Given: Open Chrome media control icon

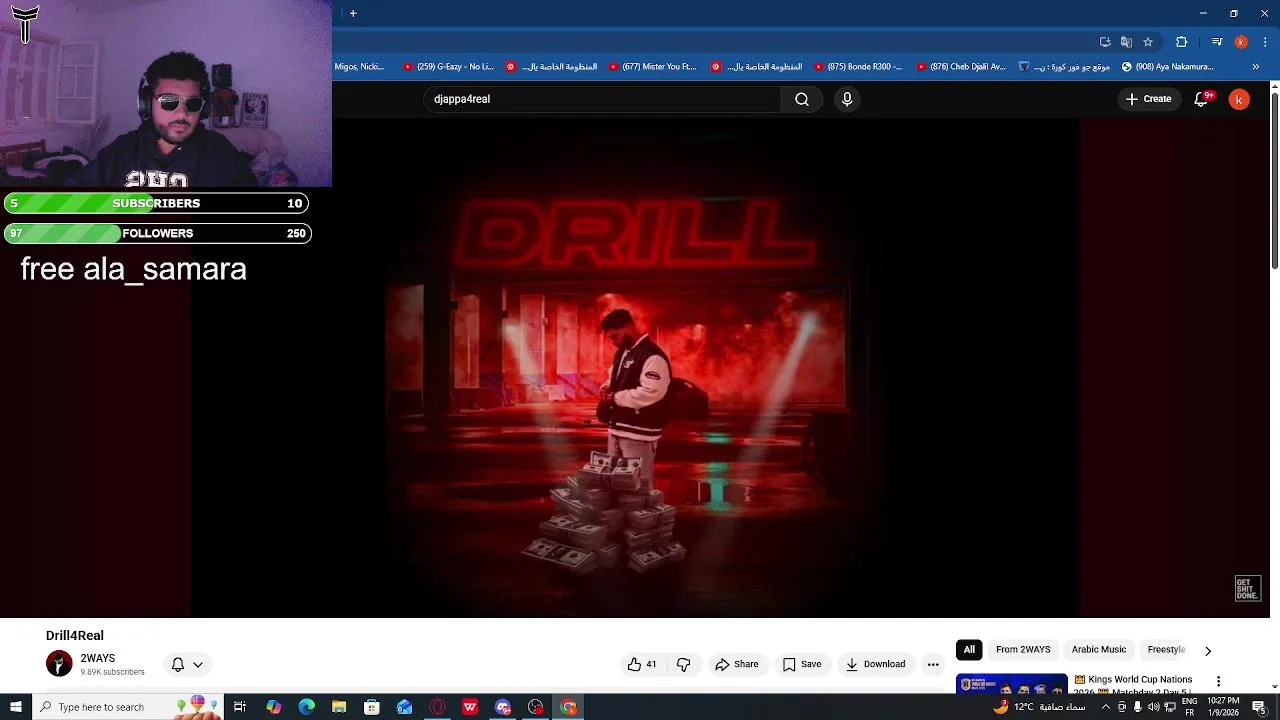Looking at the screenshot, I should tap(1217, 42).
